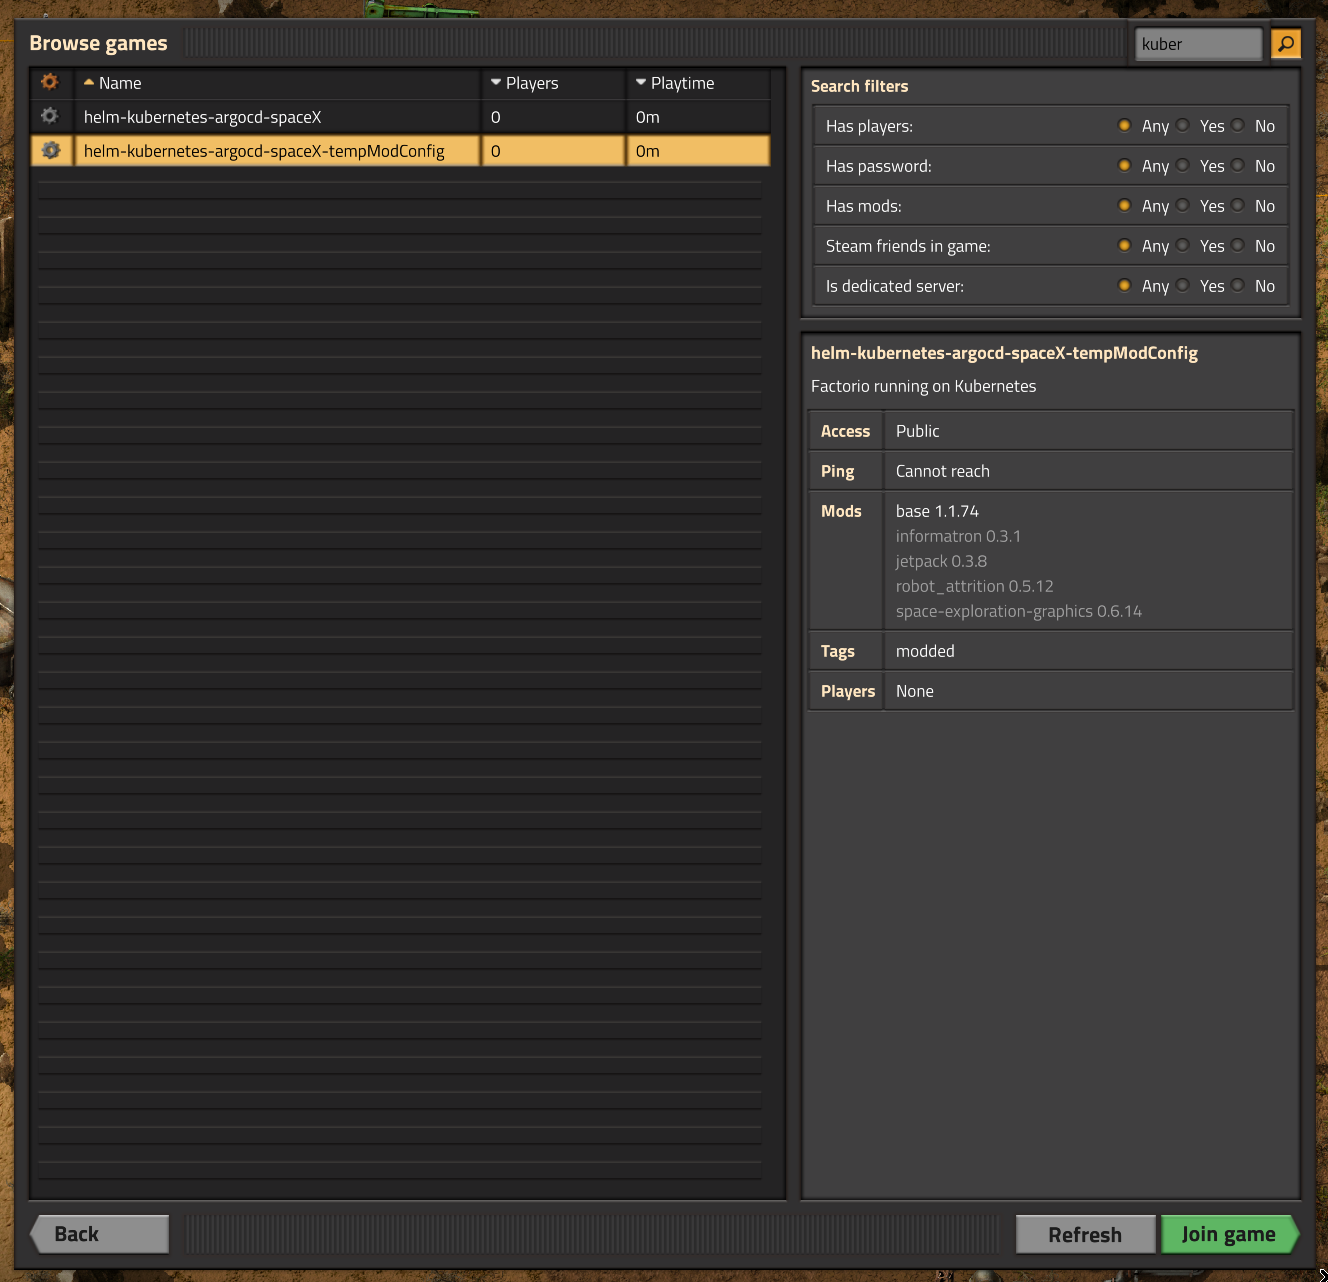Select Yes for Is dedicated server
This screenshot has width=1328, height=1282.
click(1183, 285)
